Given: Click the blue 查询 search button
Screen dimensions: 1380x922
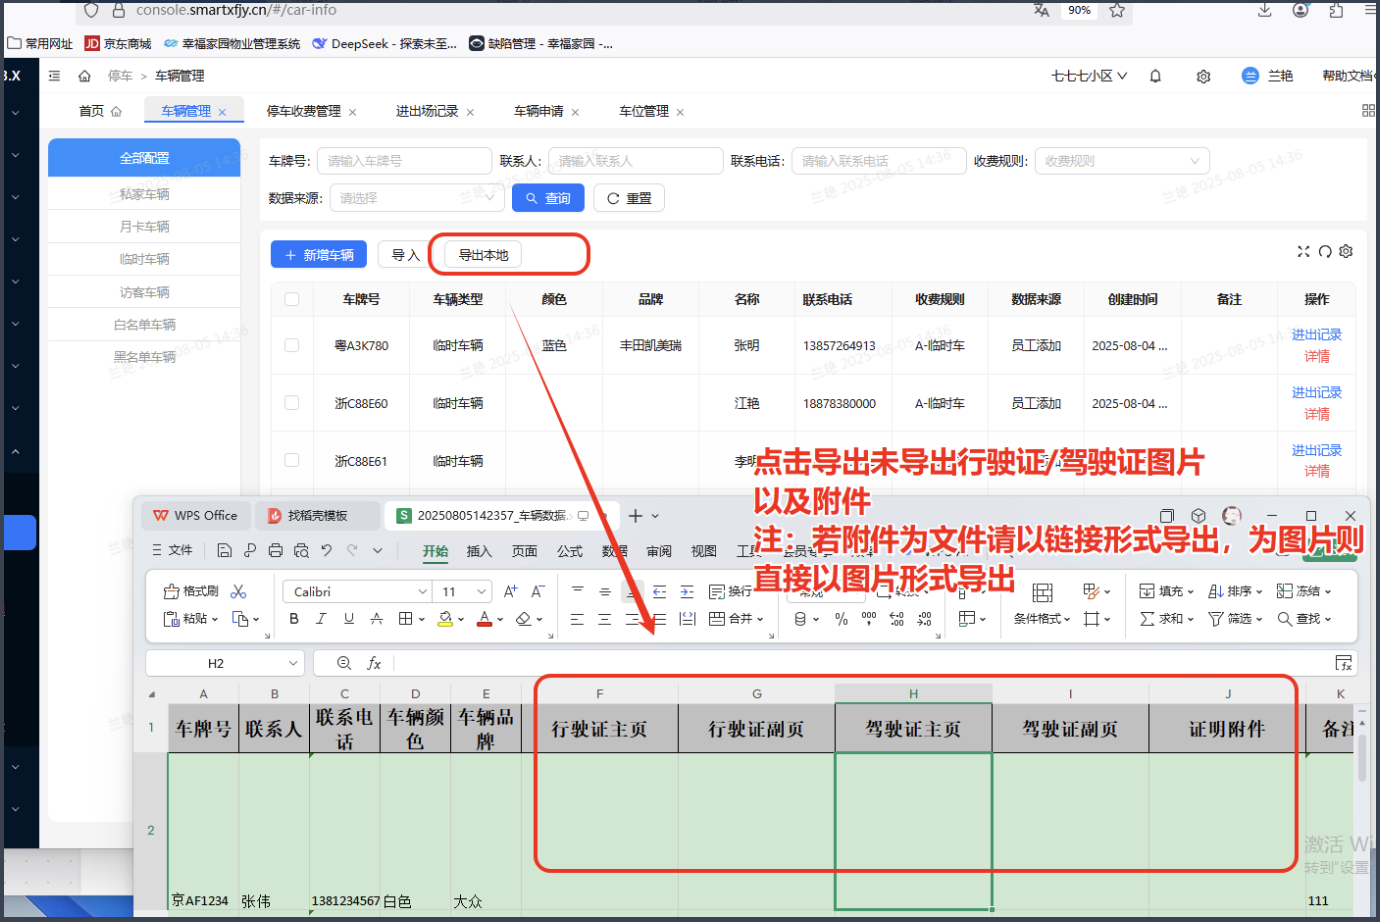Looking at the screenshot, I should tap(548, 198).
